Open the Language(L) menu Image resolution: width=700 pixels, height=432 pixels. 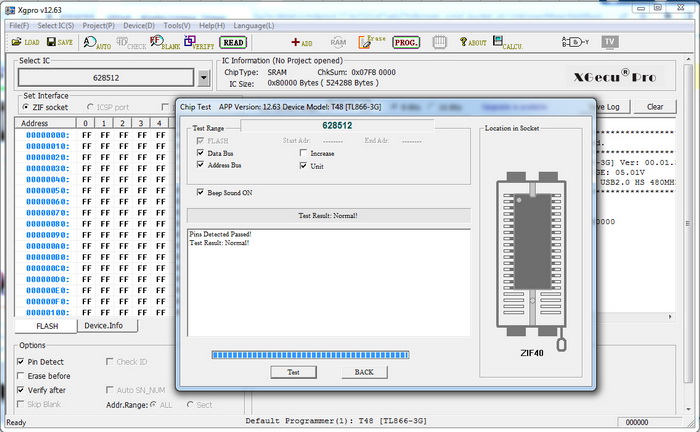(254, 25)
